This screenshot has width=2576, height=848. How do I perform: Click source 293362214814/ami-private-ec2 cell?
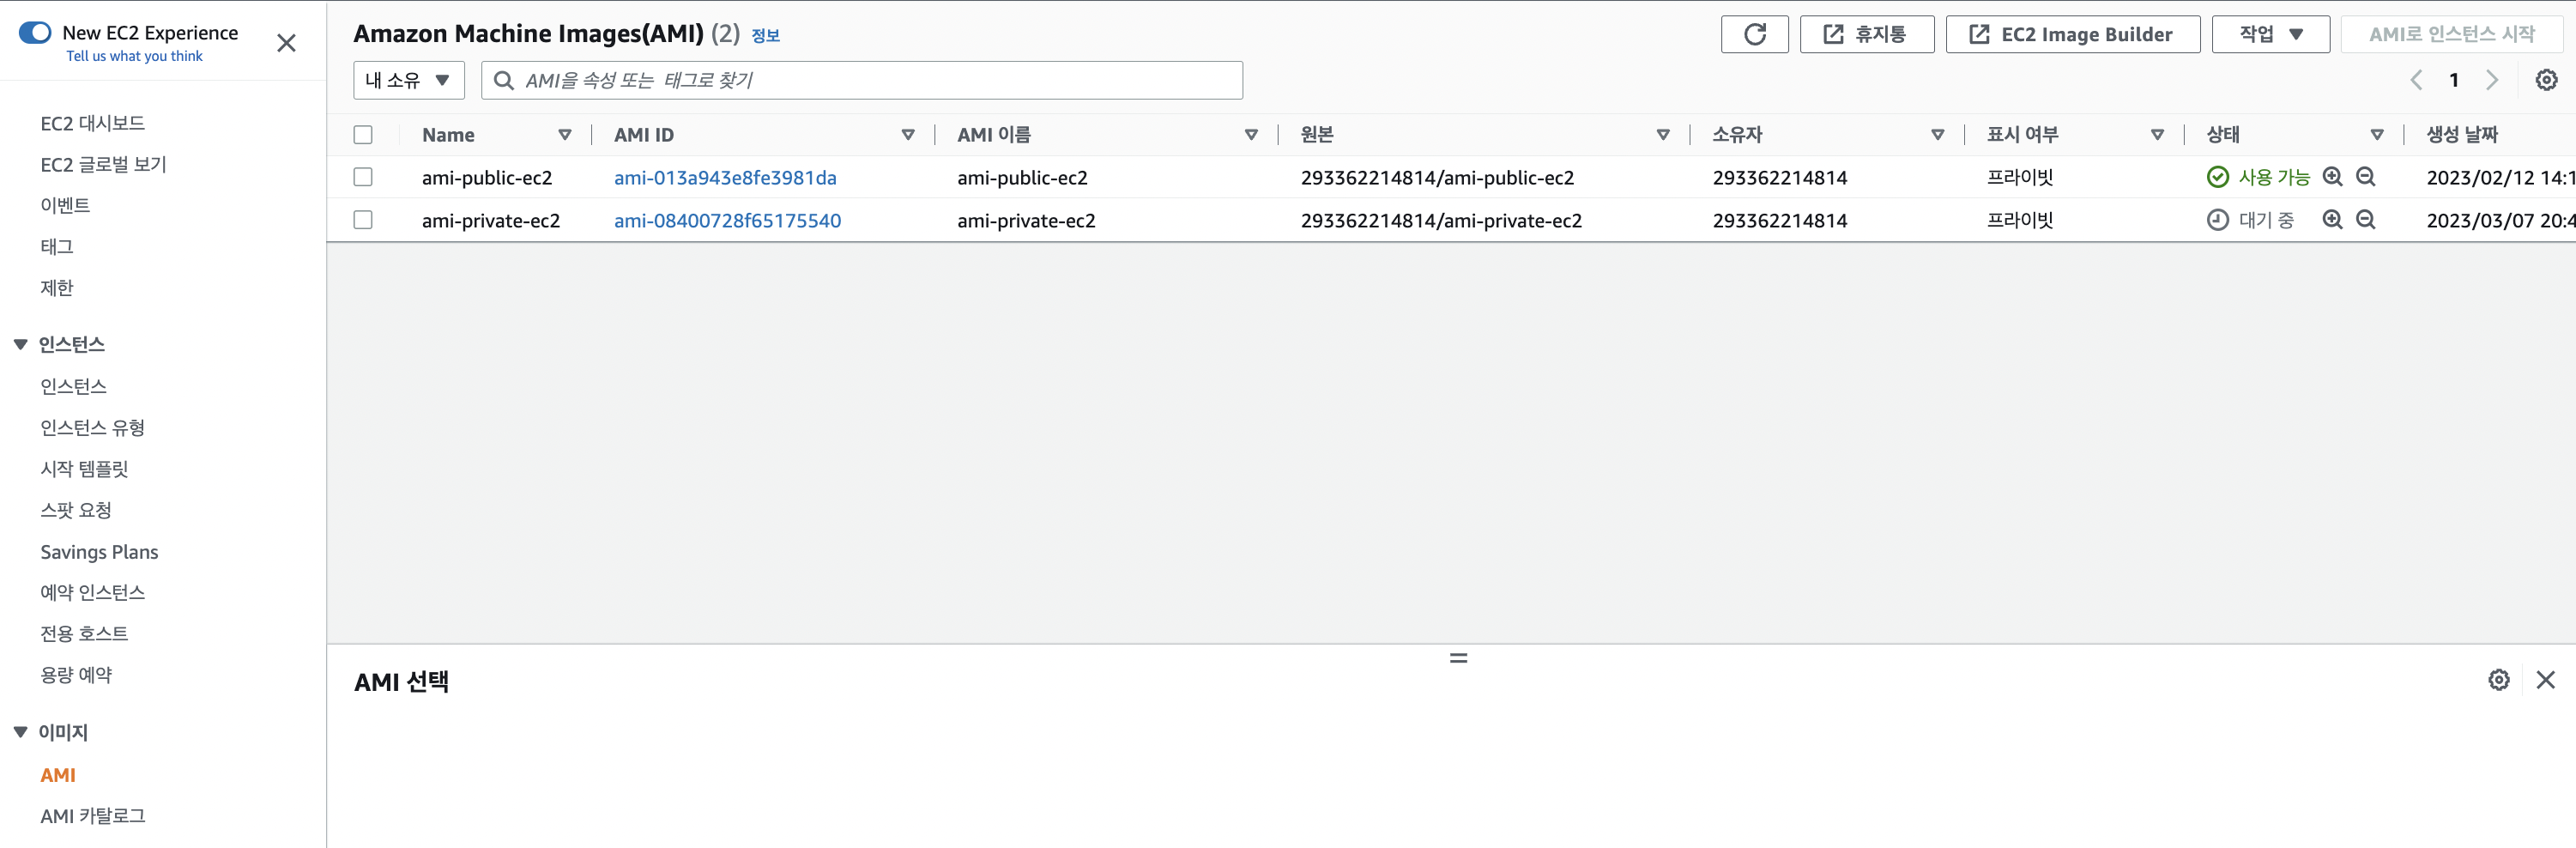click(1441, 221)
